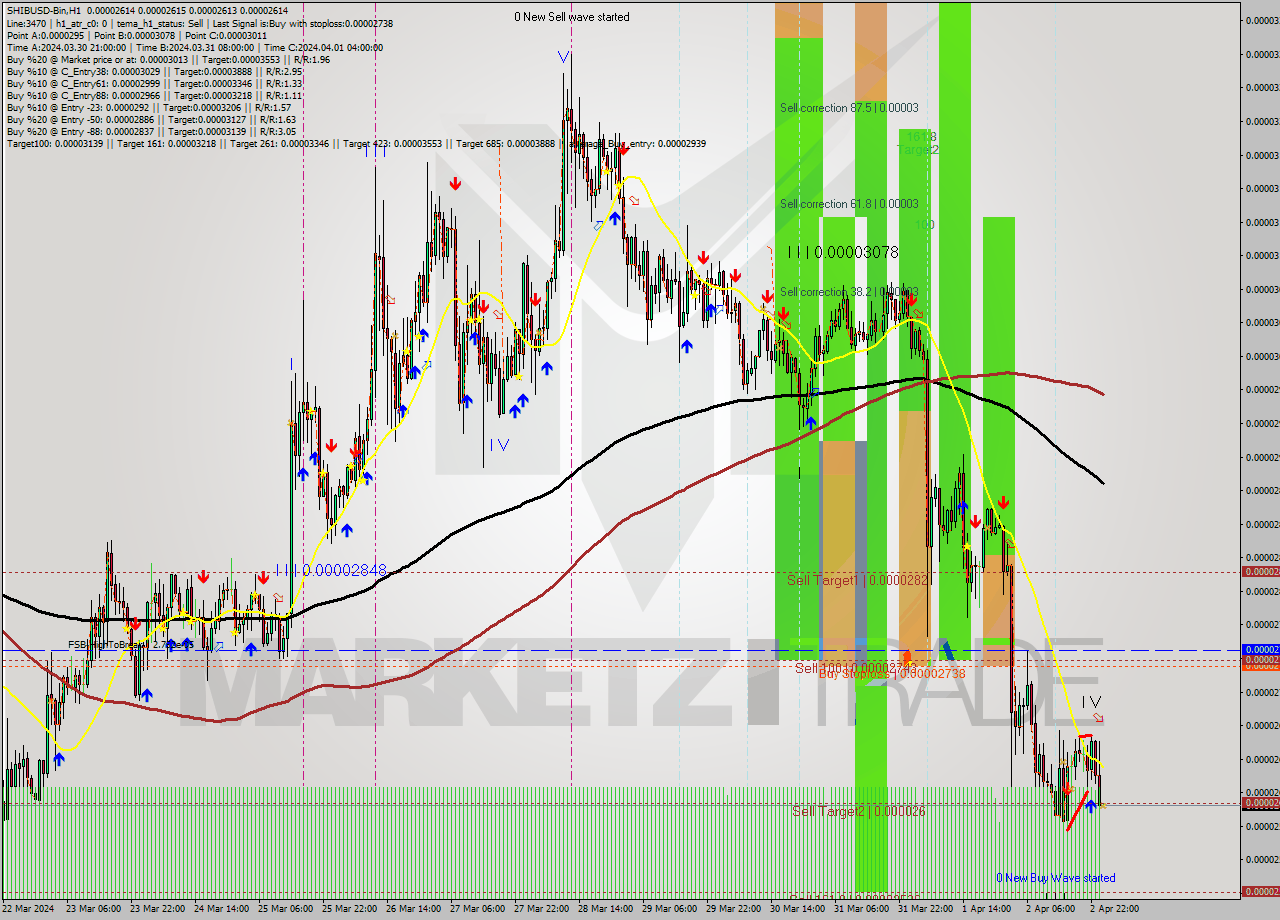Click the 'I I I 0.00003078' wave label
Screen dimensions: 1280x920
coord(843,253)
